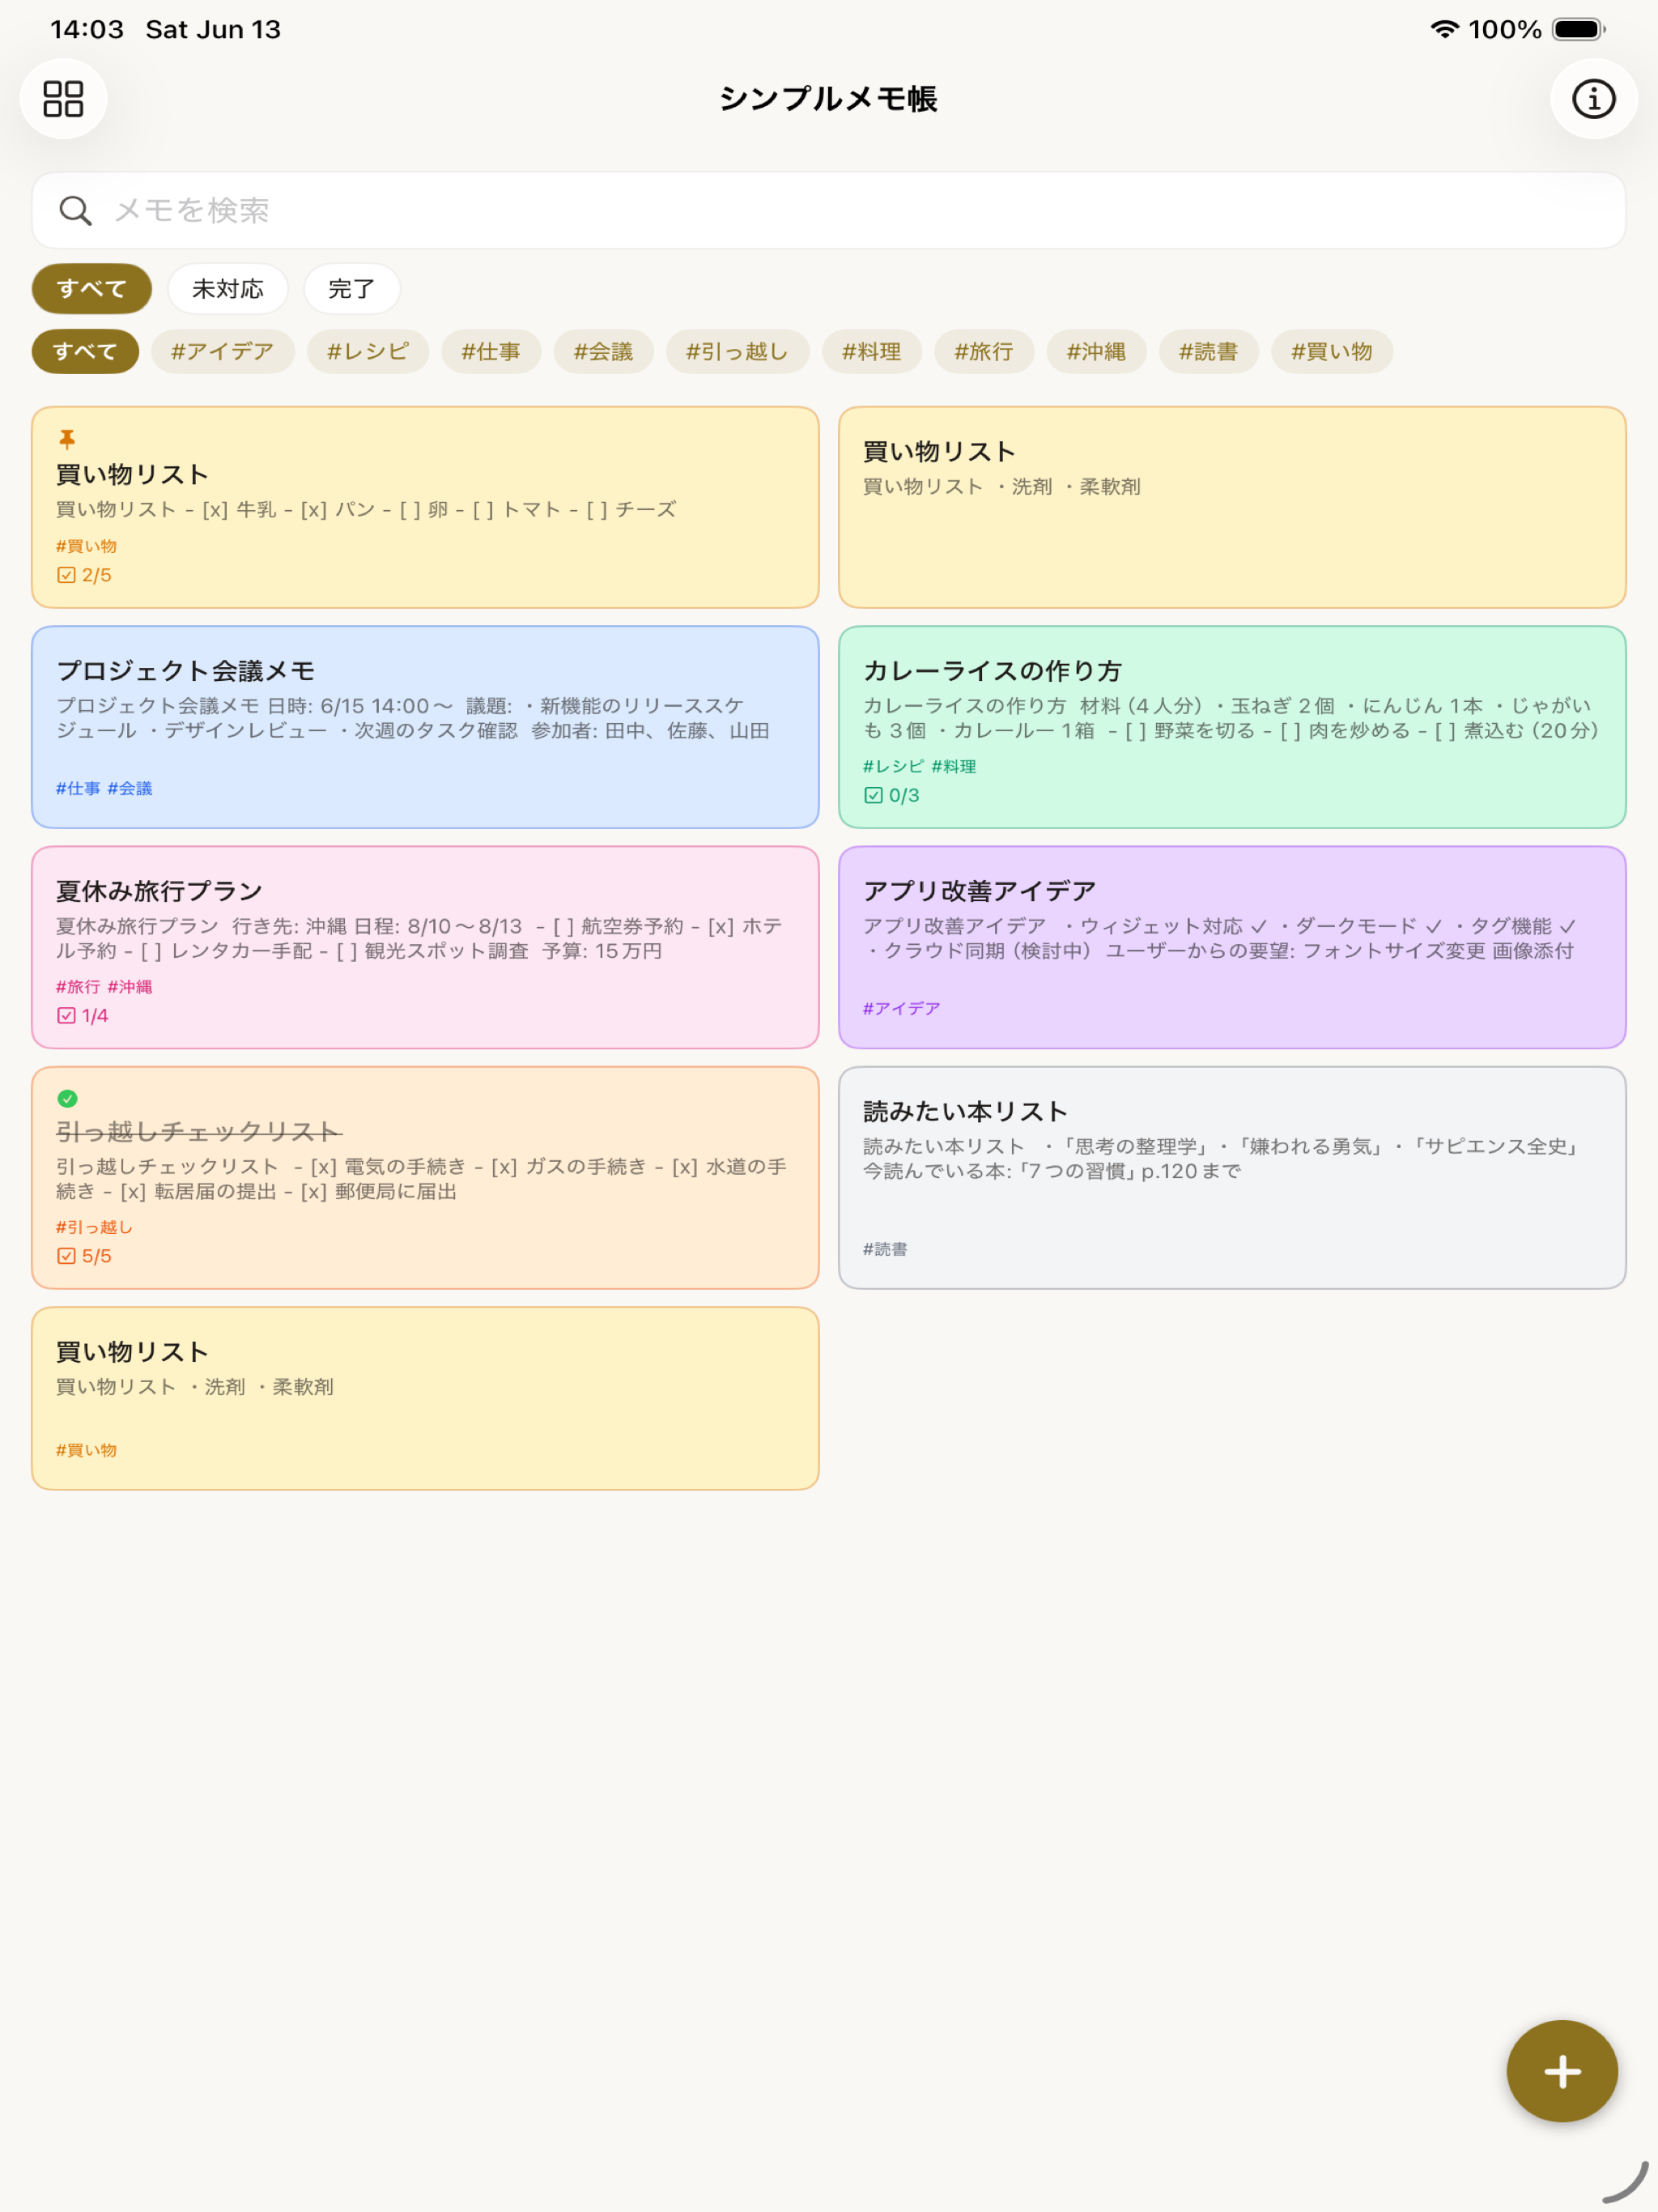
Task: Tap #買い物 tag on pinned 買い物リスト card
Action: [86, 546]
